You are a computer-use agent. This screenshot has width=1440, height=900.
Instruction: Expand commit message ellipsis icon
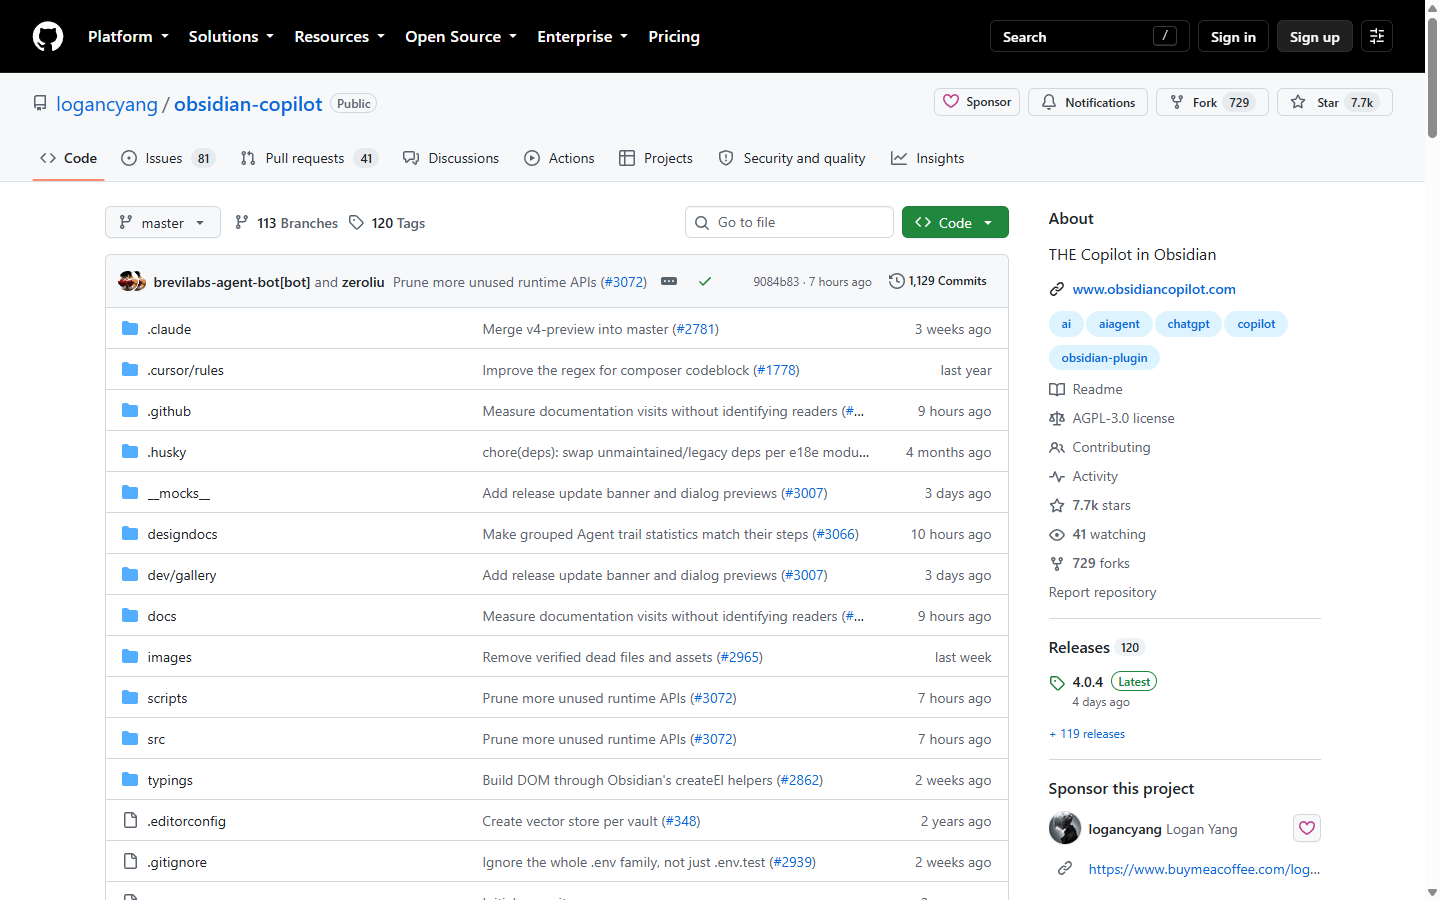669,282
